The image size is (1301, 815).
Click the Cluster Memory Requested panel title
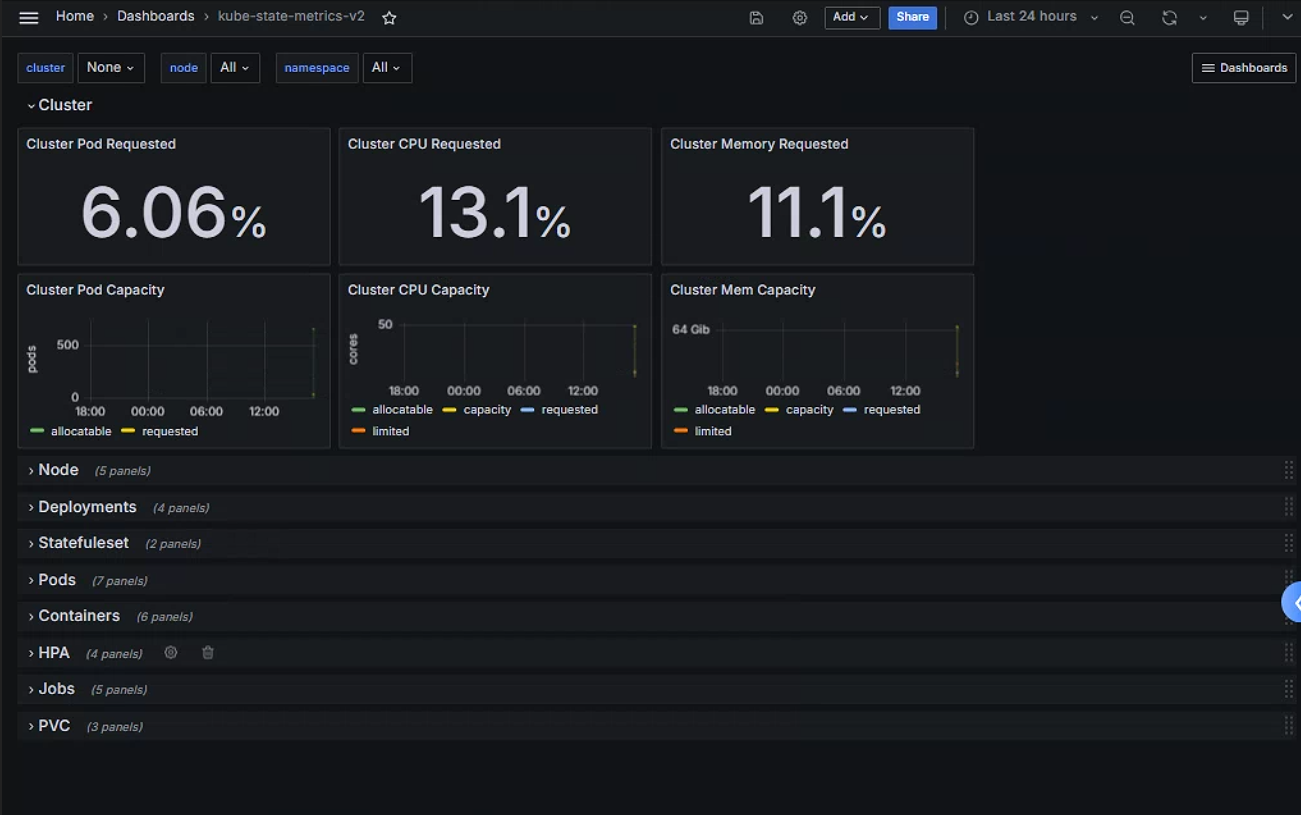[759, 144]
